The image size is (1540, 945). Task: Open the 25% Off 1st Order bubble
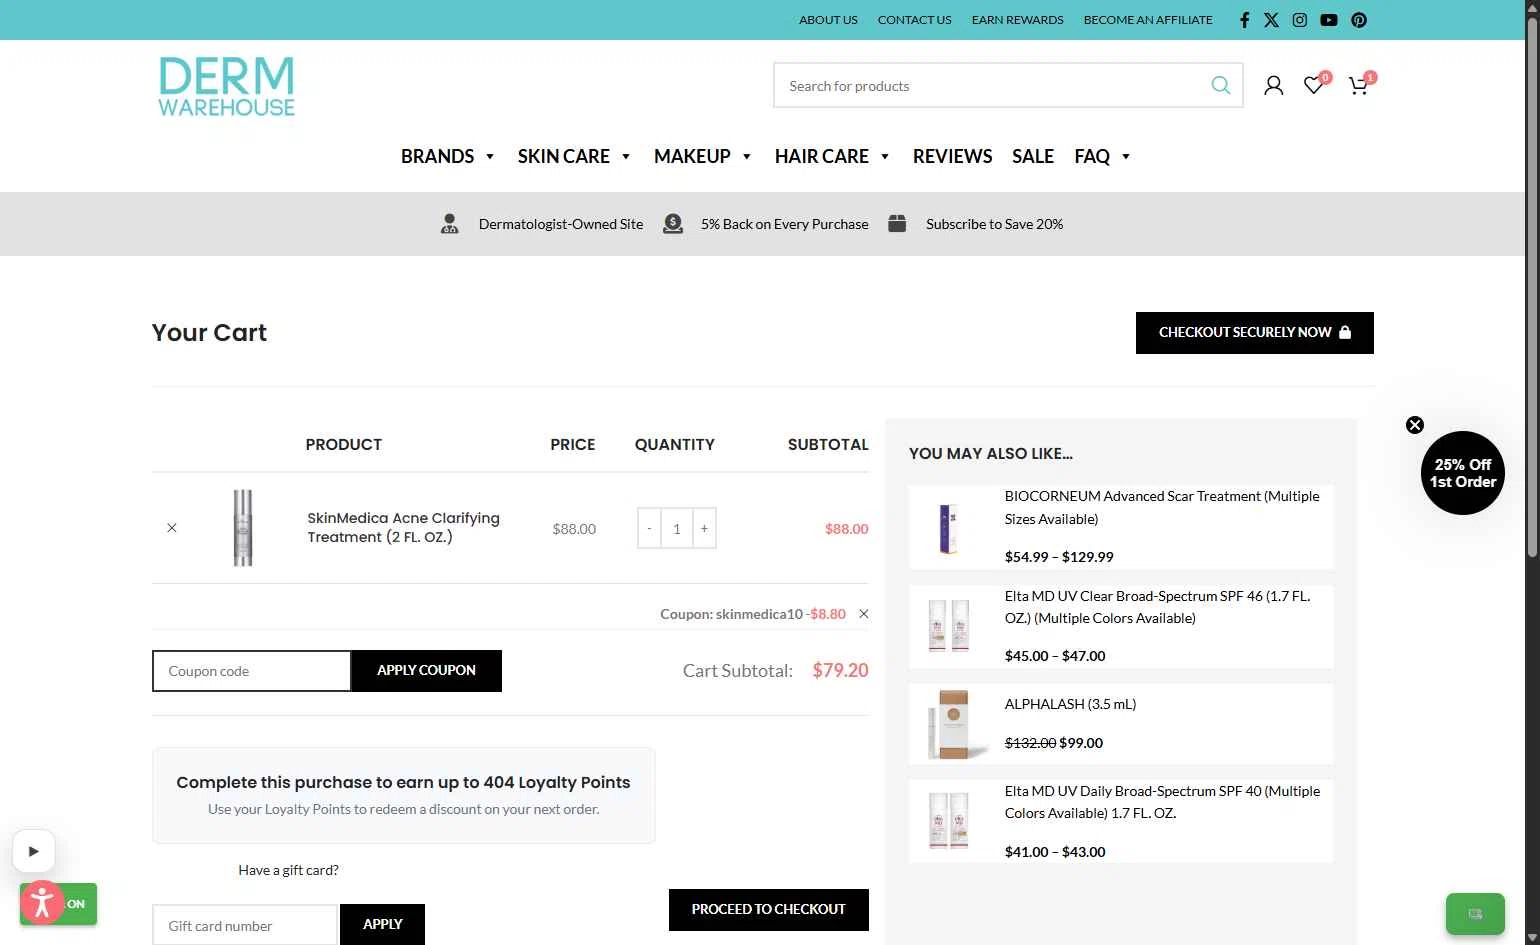point(1463,473)
